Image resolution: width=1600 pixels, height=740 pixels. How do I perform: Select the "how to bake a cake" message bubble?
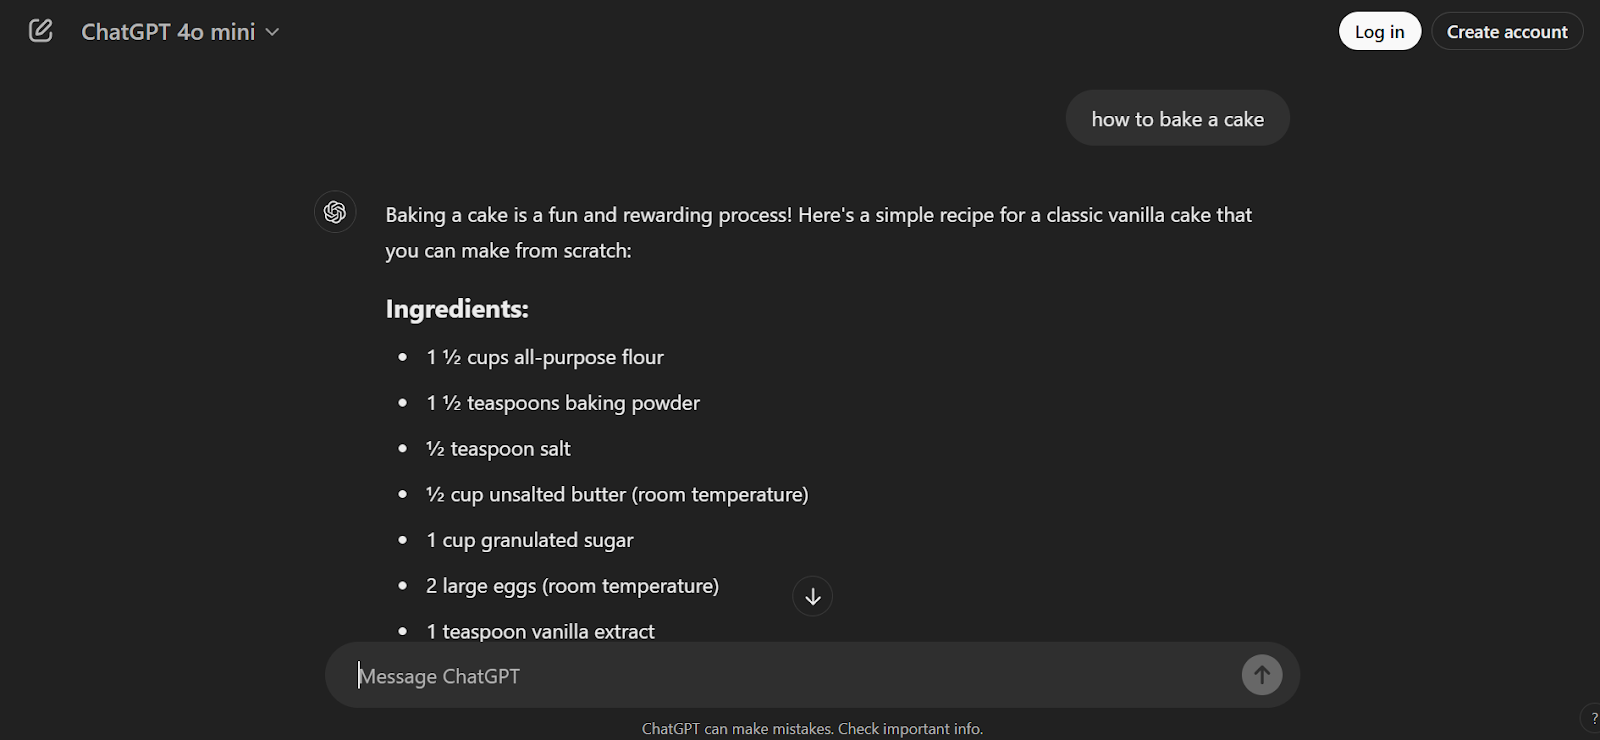[1177, 119]
